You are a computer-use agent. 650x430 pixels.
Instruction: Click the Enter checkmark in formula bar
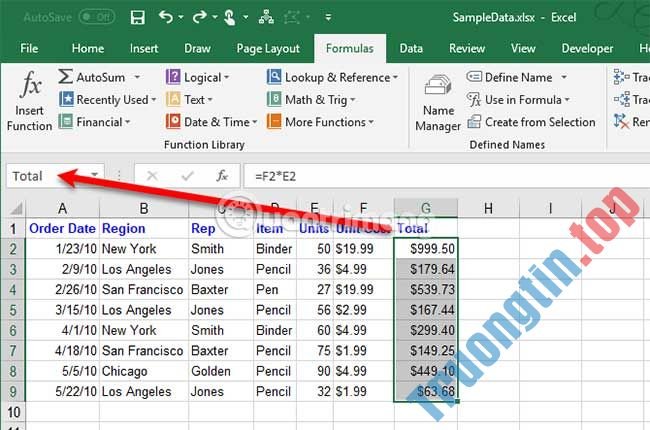[x=187, y=176]
